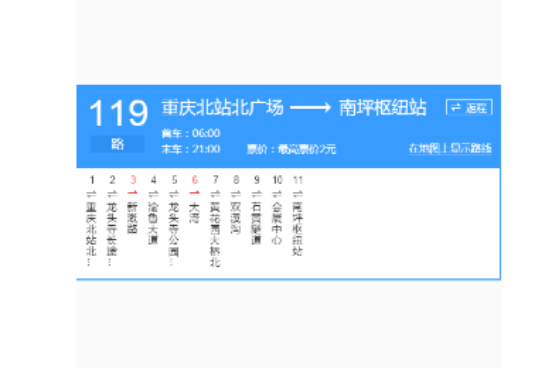Screen dimensions: 552x368
Task: Select stop 南坪枢纽站 in the station list
Action: [x=297, y=229]
